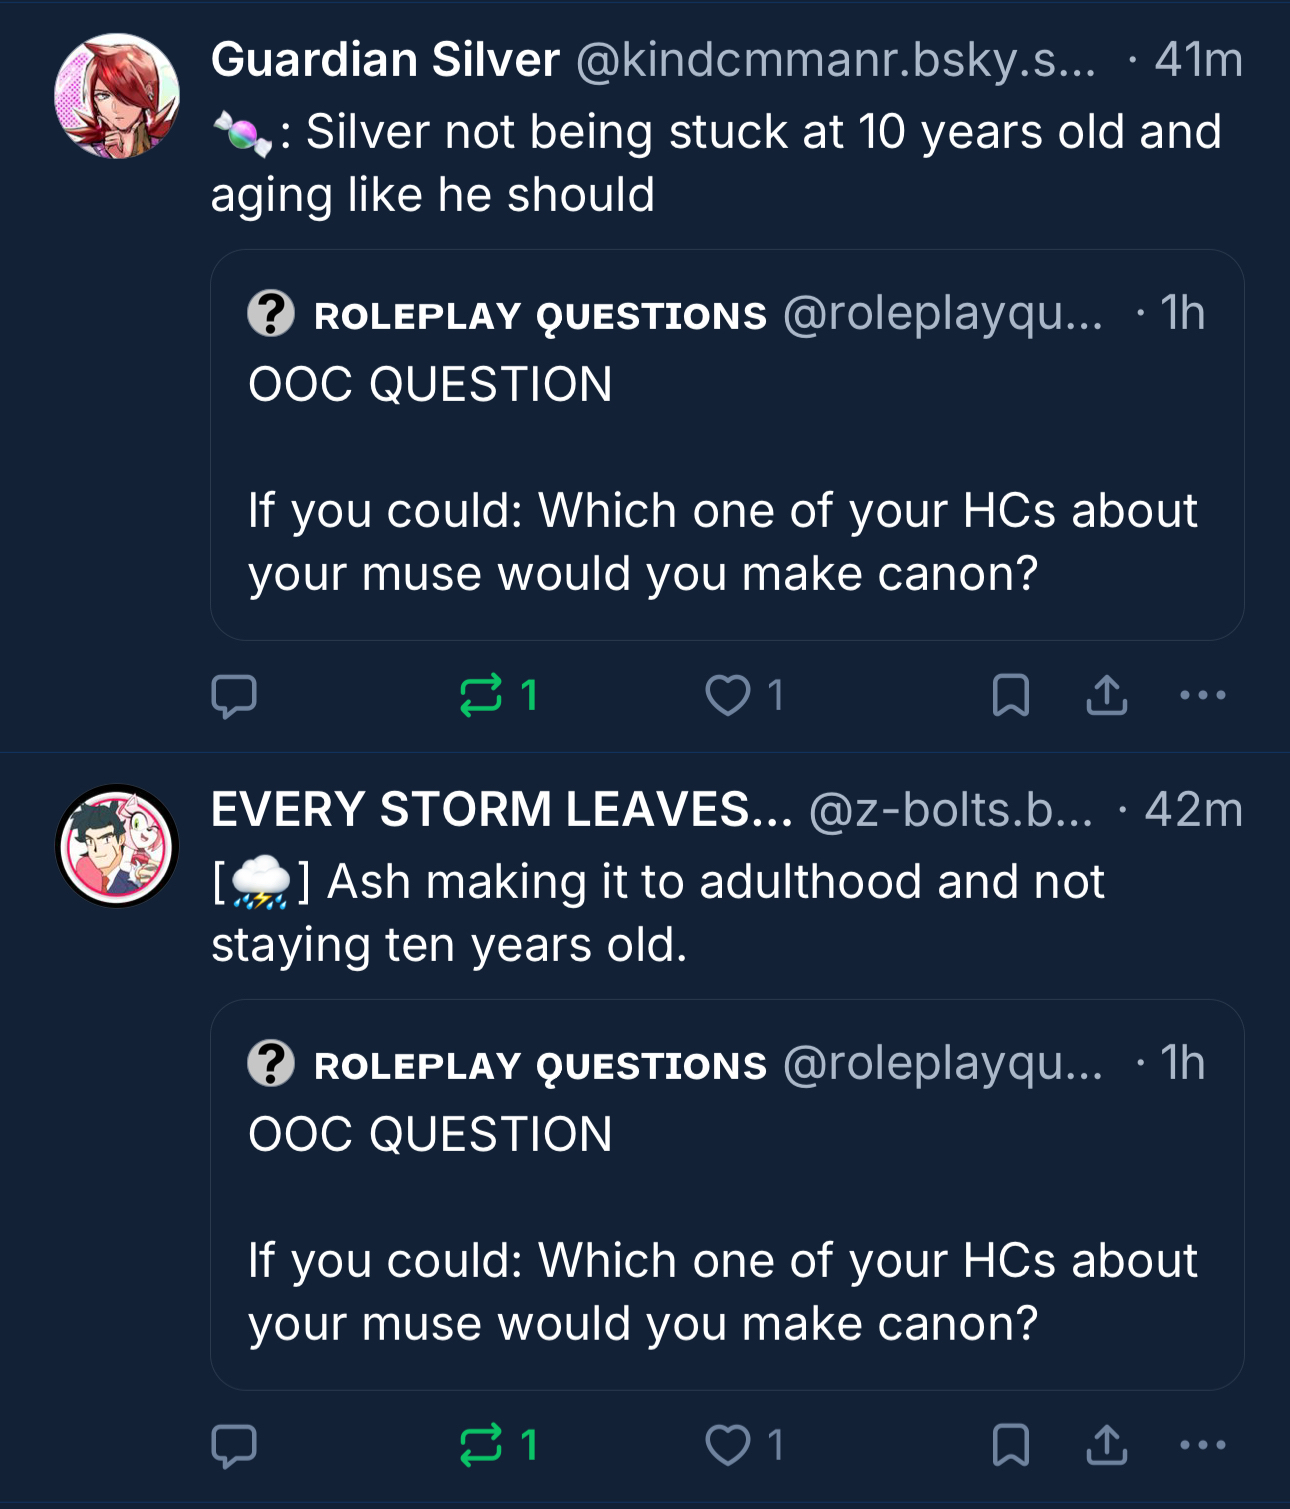Reply to Guardian Silver's post
Image resolution: width=1290 pixels, height=1509 pixels.
[x=234, y=696]
